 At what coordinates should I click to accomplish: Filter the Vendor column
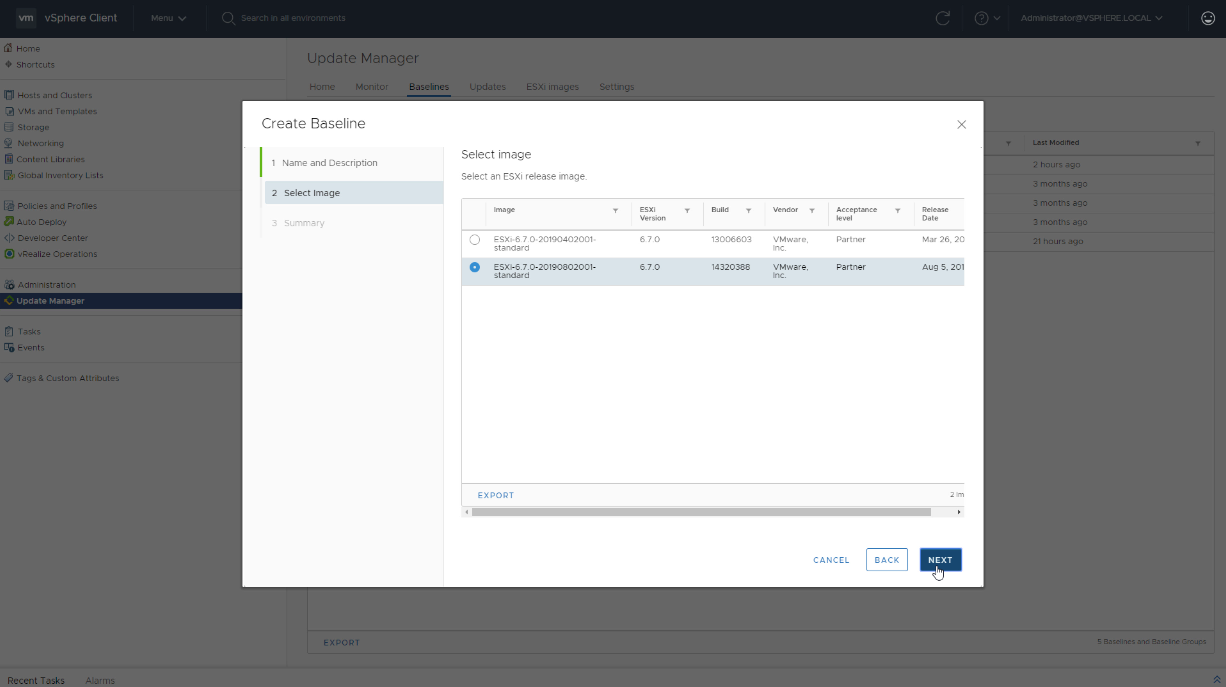[812, 210]
